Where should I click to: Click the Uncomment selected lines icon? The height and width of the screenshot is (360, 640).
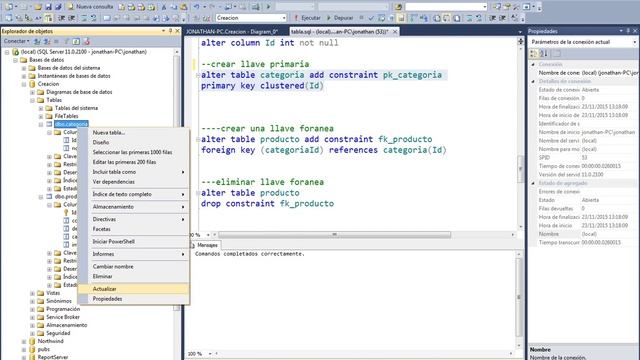coord(479,18)
